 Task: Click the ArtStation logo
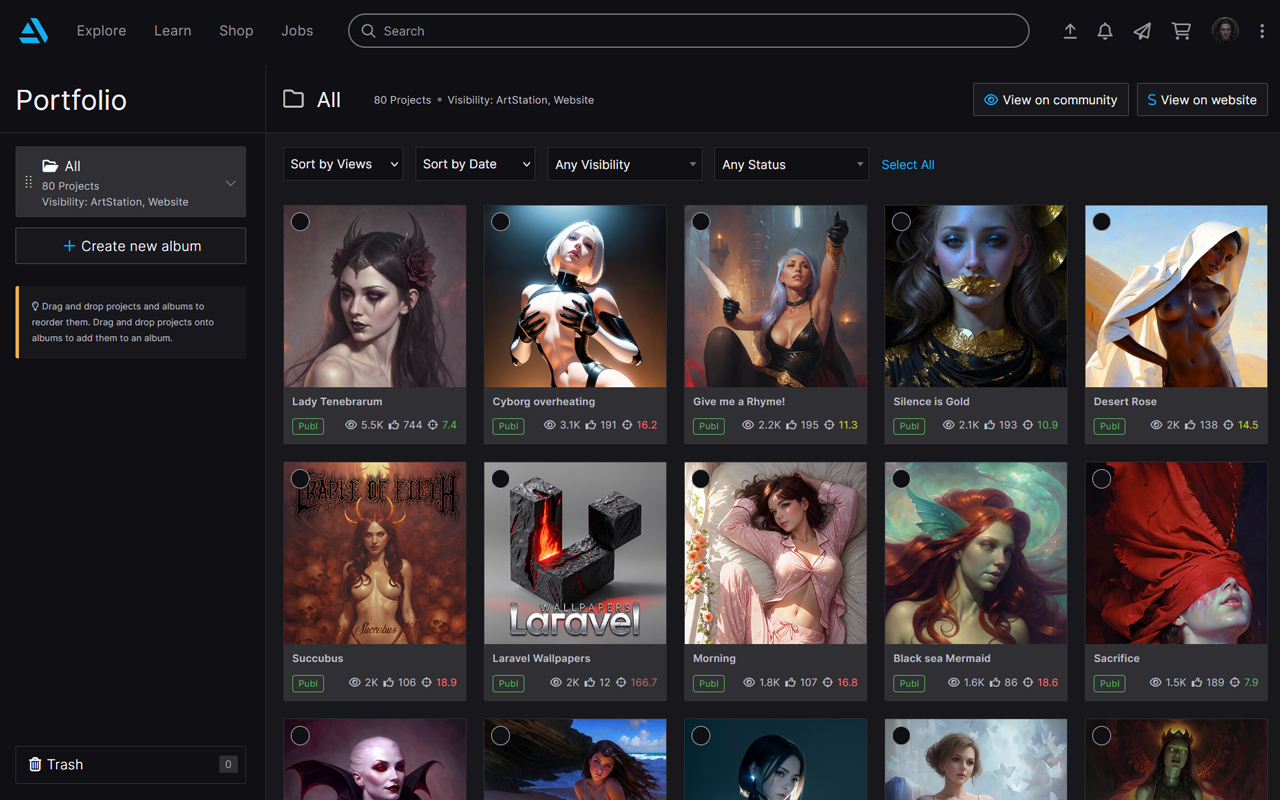(x=33, y=30)
